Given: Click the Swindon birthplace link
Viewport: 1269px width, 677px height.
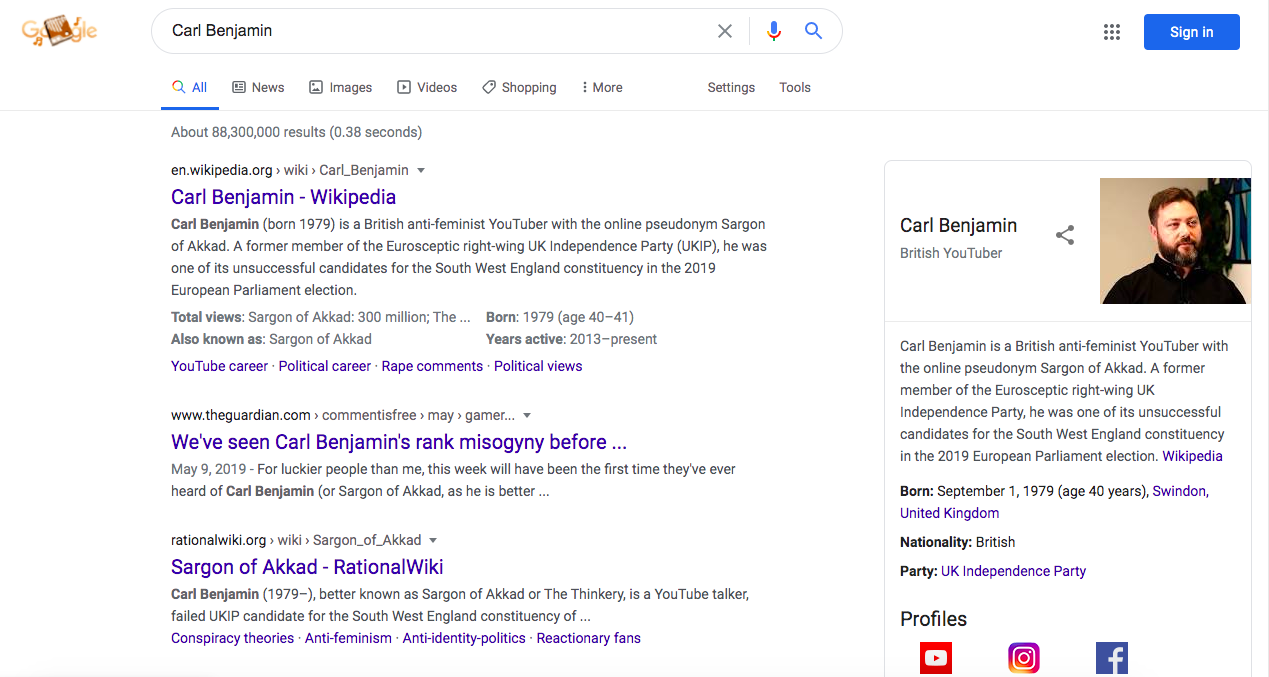Looking at the screenshot, I should tap(1179, 491).
